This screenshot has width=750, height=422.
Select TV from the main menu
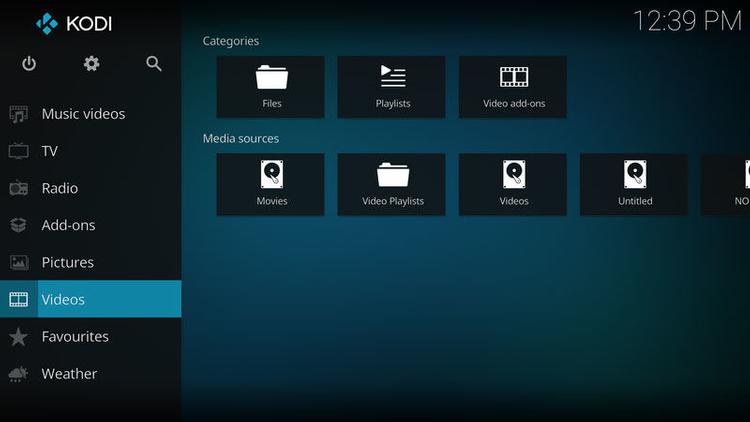click(x=50, y=151)
